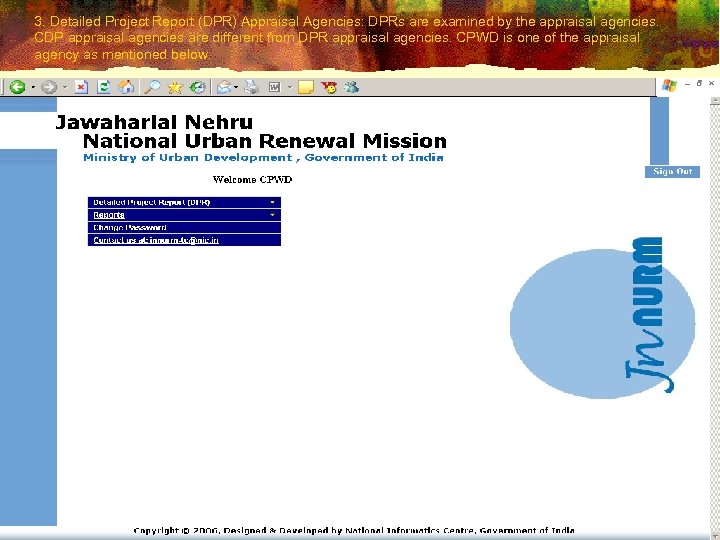
Task: Restore the browser window button
Action: 699,83
